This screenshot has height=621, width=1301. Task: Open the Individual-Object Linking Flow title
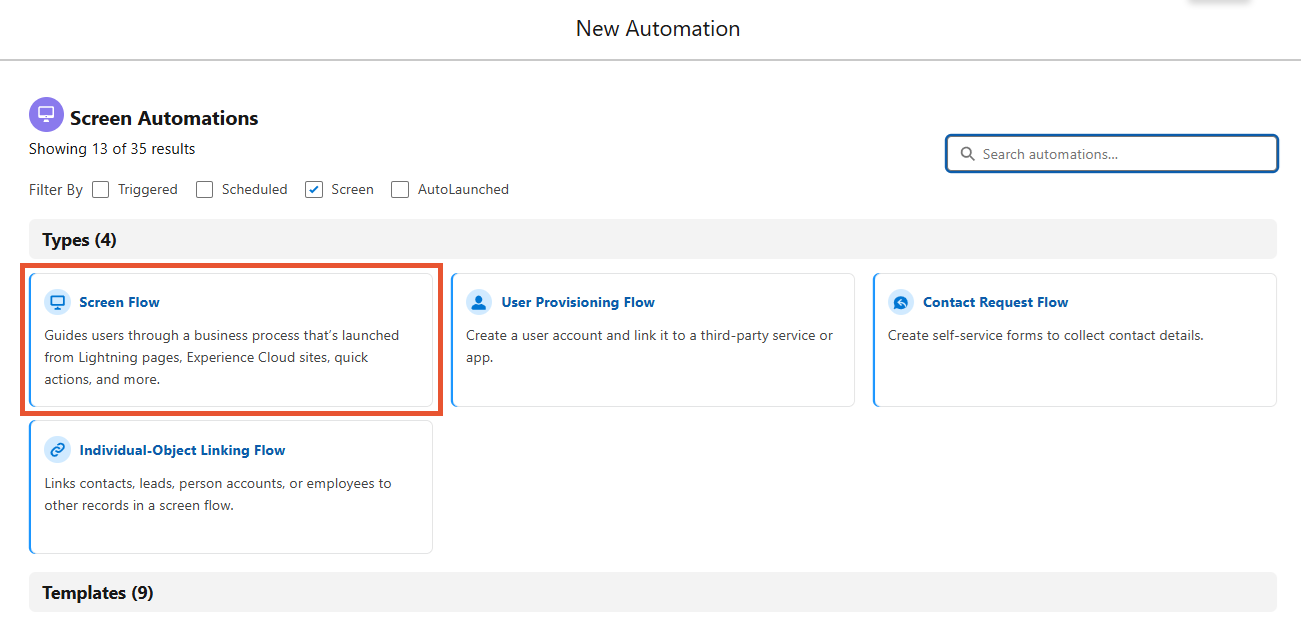(x=183, y=450)
